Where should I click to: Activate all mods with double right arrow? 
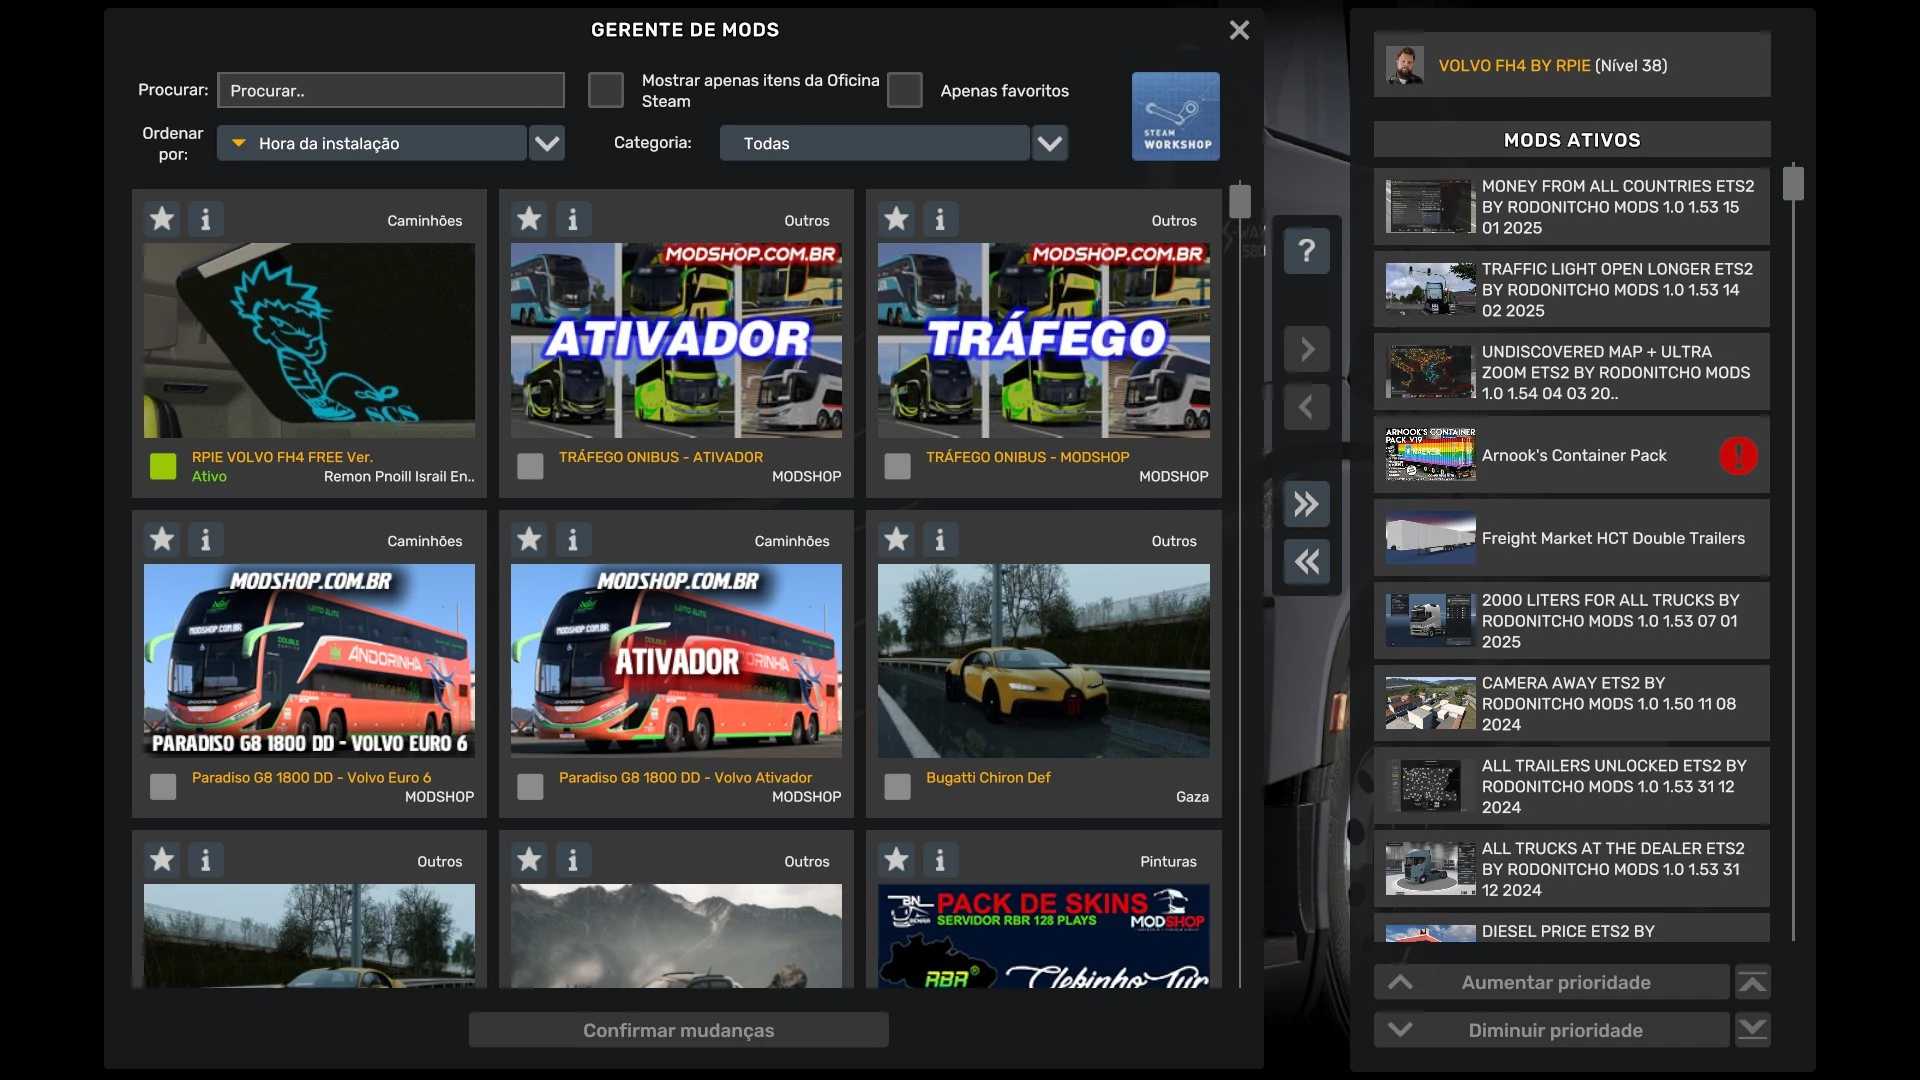[x=1307, y=504]
